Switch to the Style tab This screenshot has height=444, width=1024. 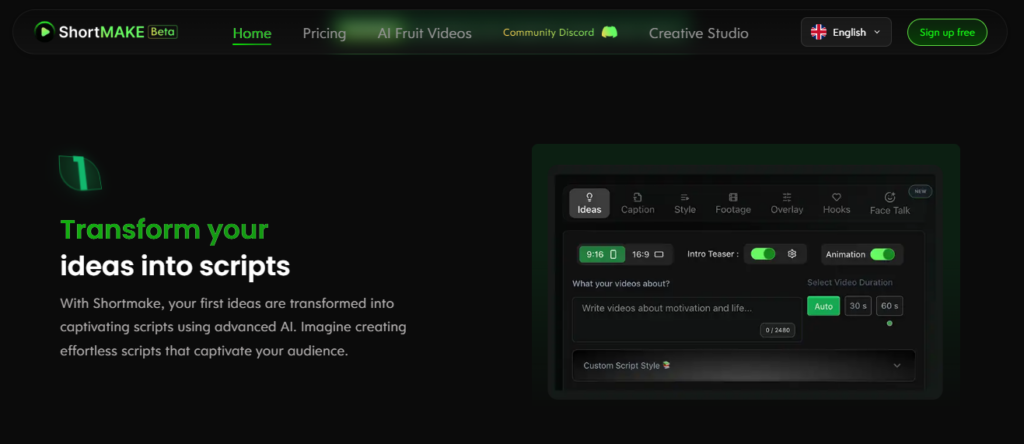[x=685, y=203]
